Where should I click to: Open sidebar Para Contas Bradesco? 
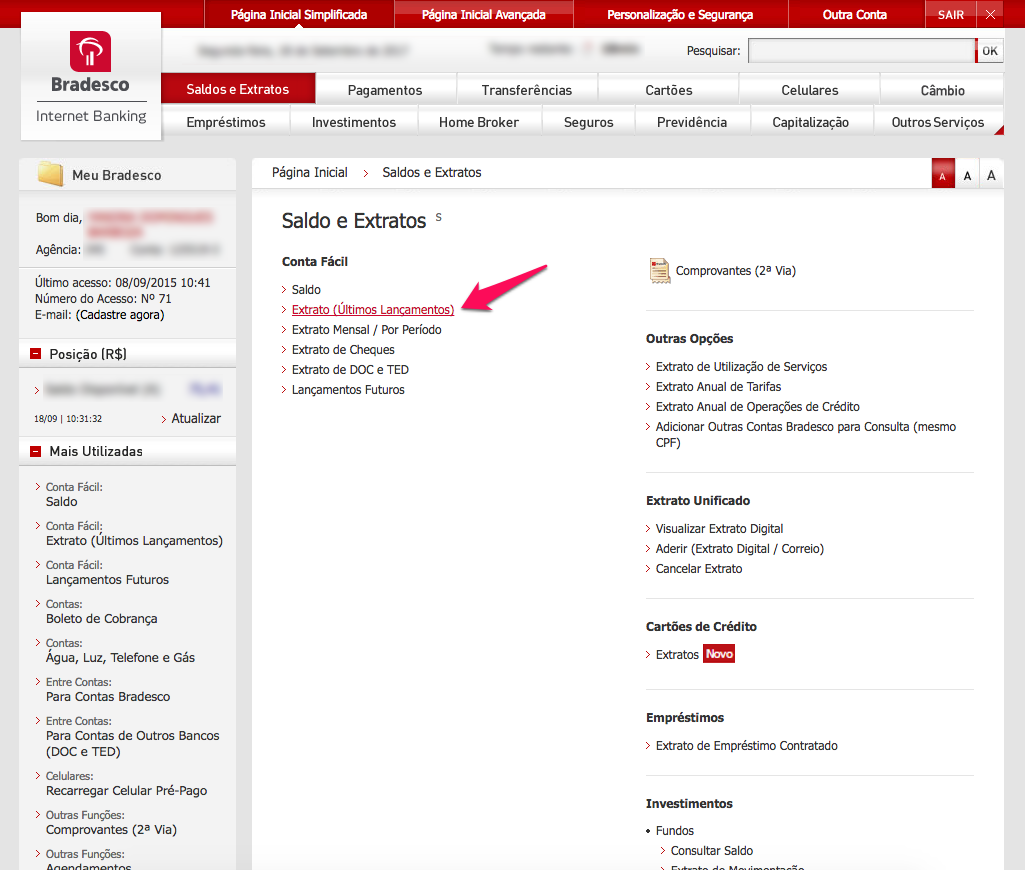point(108,697)
